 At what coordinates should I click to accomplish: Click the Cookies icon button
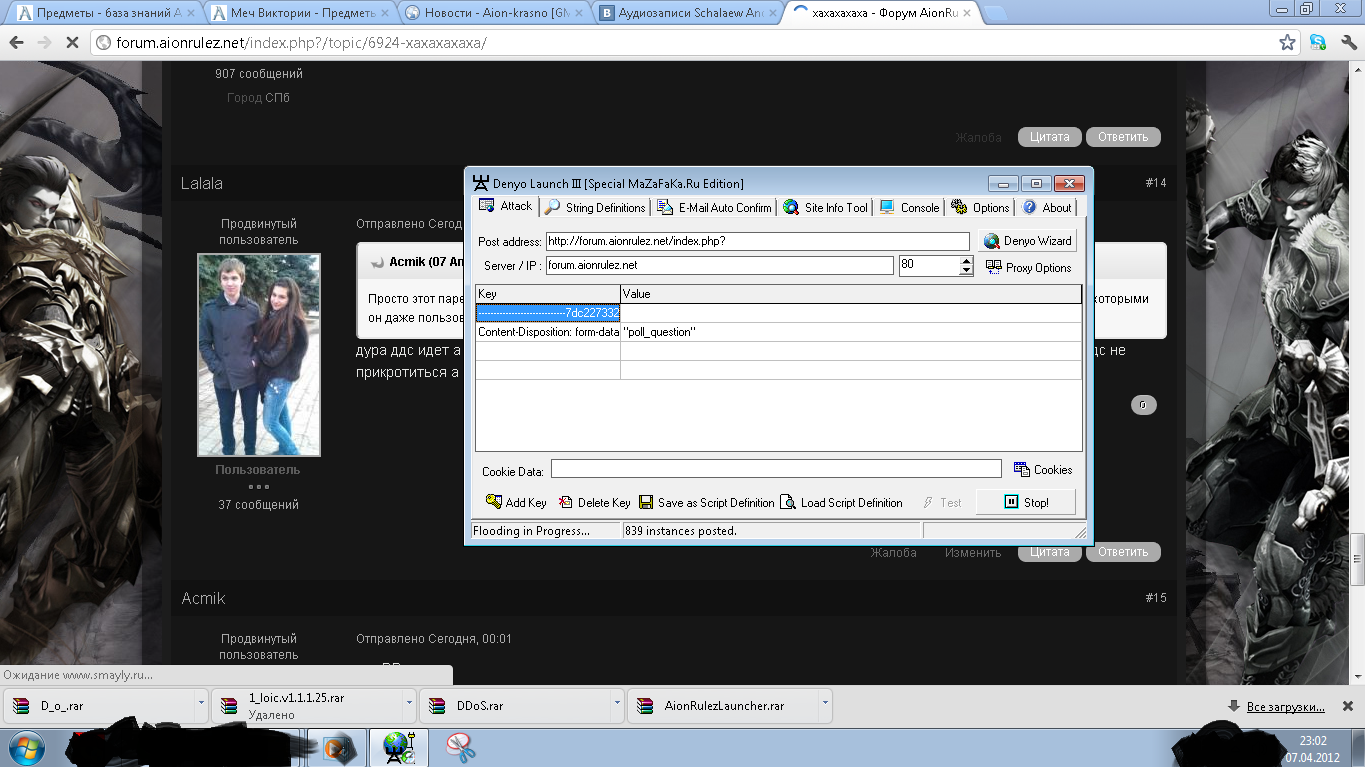click(1043, 469)
